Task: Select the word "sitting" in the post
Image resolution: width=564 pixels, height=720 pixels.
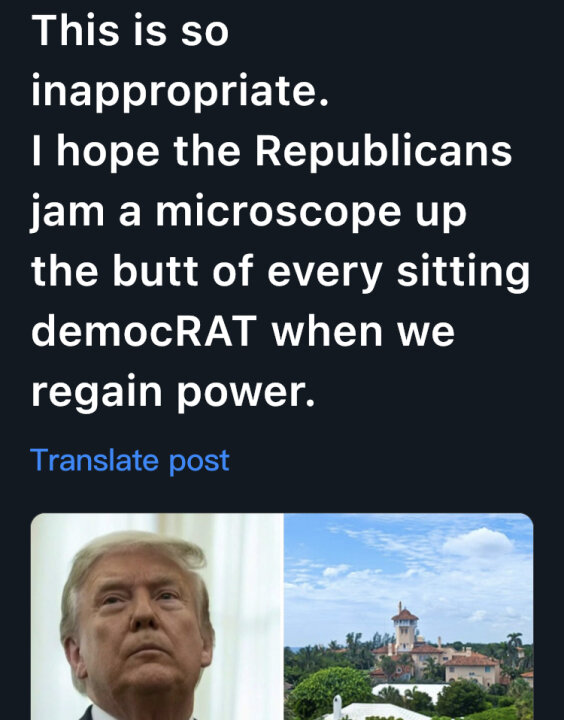Action: pyautogui.click(x=463, y=272)
